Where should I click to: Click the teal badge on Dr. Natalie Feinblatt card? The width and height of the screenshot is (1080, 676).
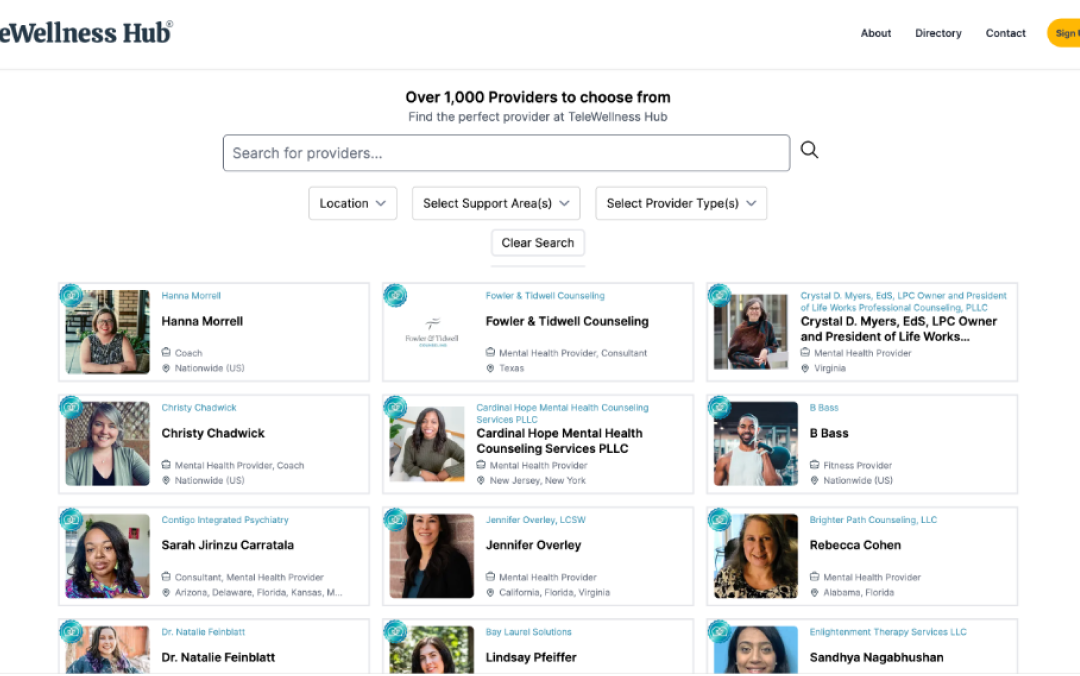pyautogui.click(x=71, y=631)
